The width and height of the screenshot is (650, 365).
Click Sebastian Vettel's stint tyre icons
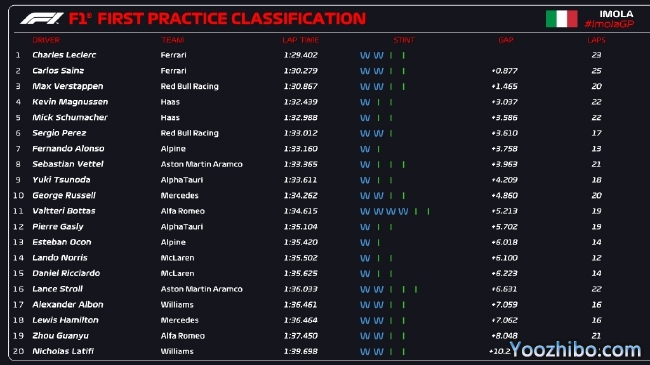coord(382,165)
